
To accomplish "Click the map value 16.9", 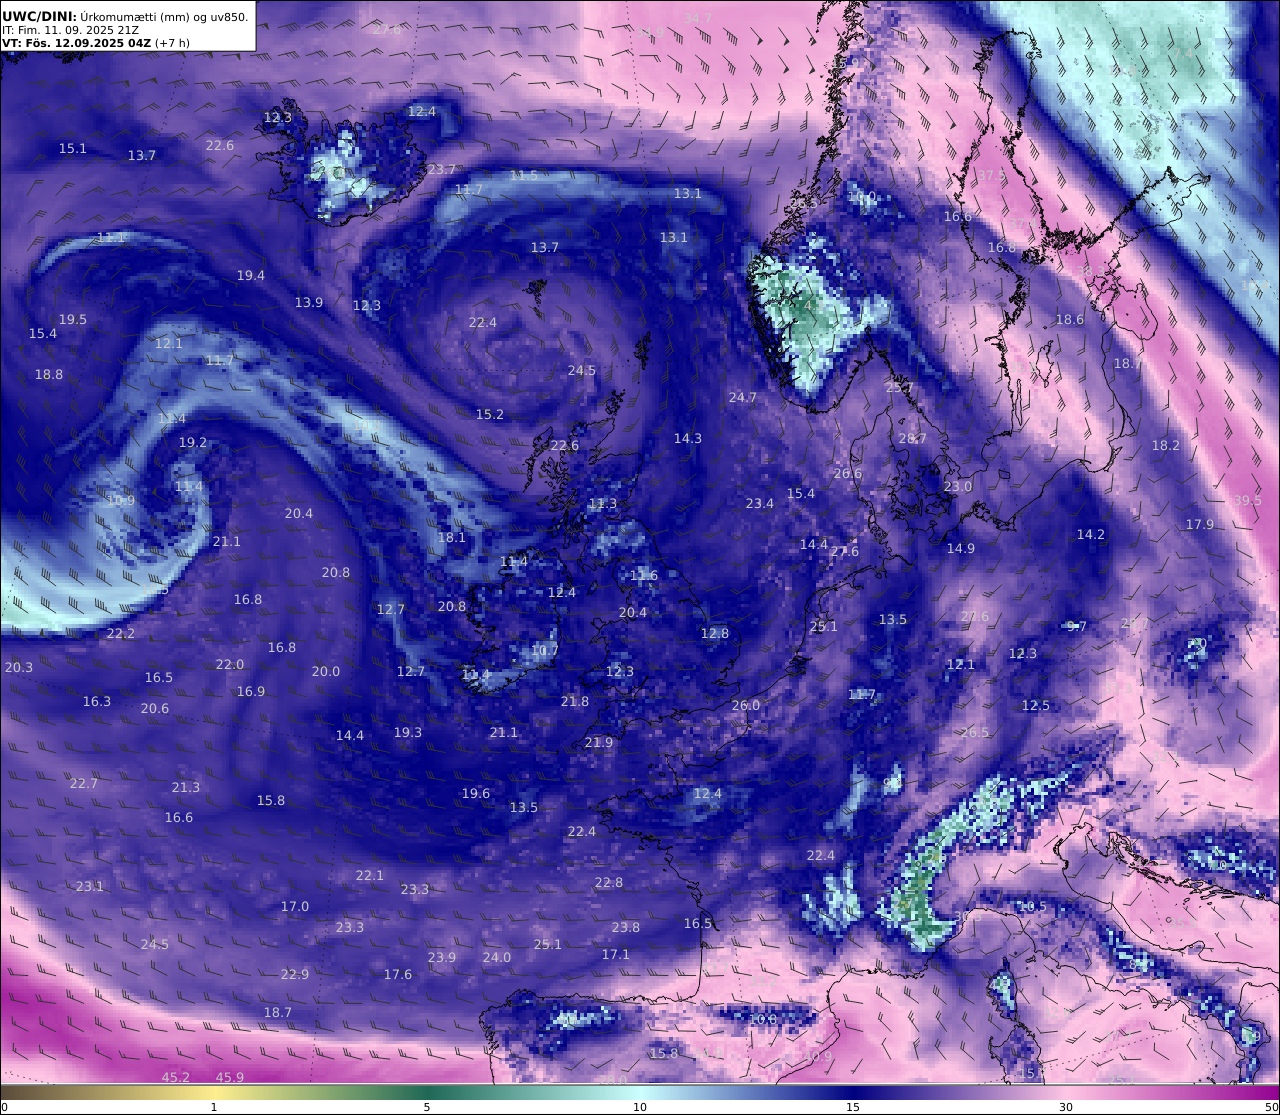I will coord(251,692).
